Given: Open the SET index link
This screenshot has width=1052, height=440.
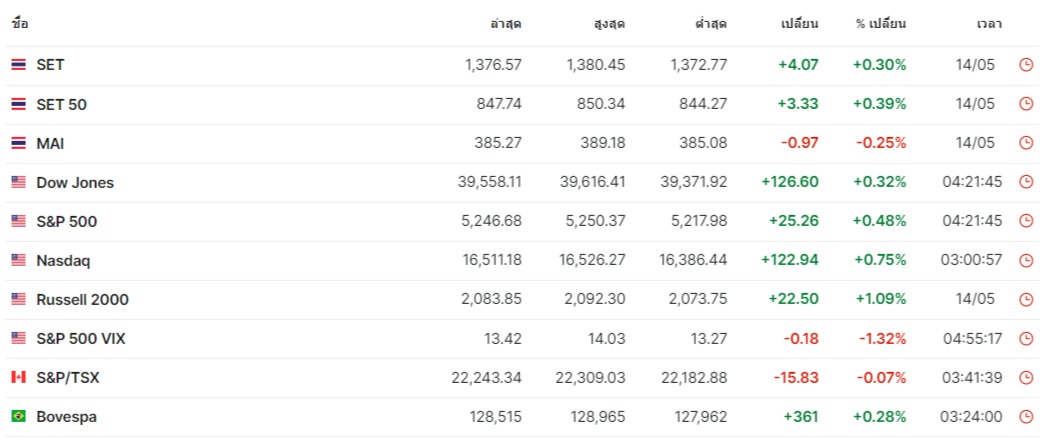Looking at the screenshot, I should [50, 65].
